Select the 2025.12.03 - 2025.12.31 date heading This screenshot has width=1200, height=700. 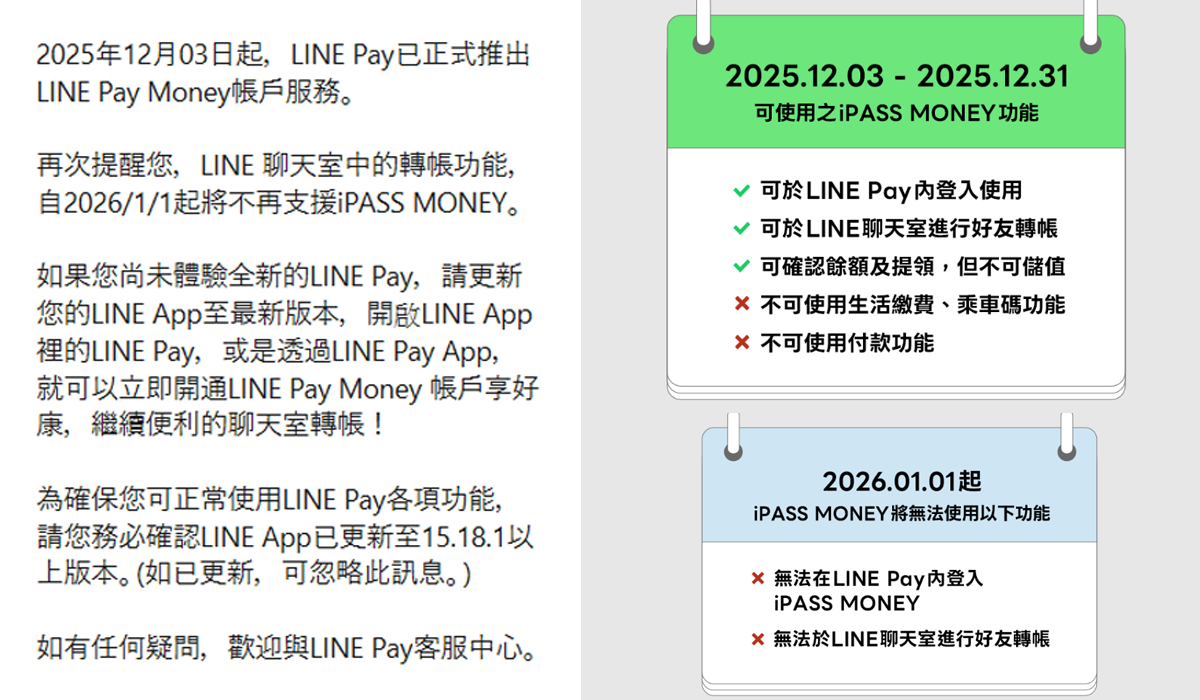click(x=896, y=76)
